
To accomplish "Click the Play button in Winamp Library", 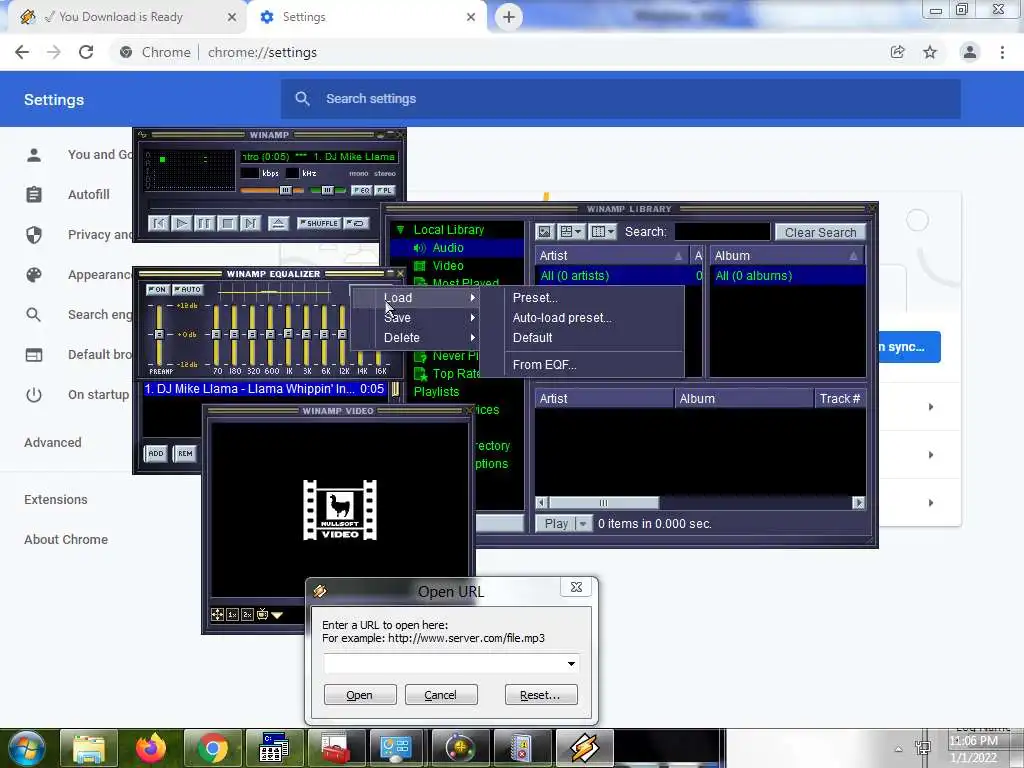I will coord(556,524).
